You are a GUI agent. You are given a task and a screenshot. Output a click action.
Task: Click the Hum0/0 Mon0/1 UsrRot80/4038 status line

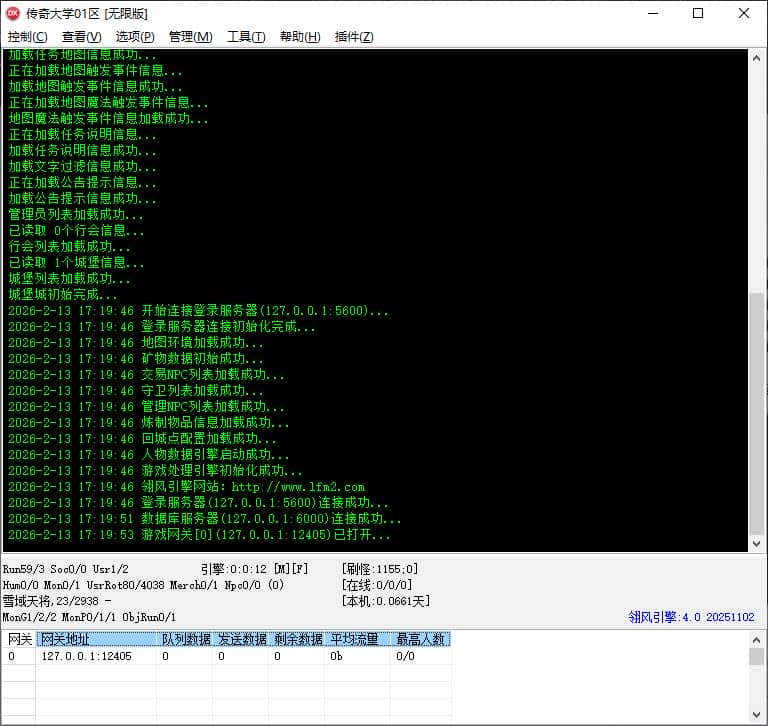tap(143, 585)
